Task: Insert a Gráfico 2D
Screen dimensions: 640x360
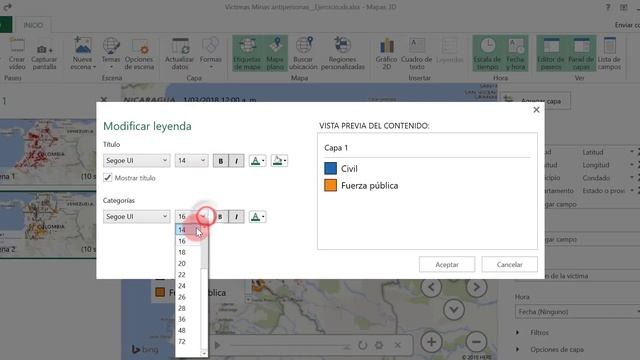Action: point(387,54)
